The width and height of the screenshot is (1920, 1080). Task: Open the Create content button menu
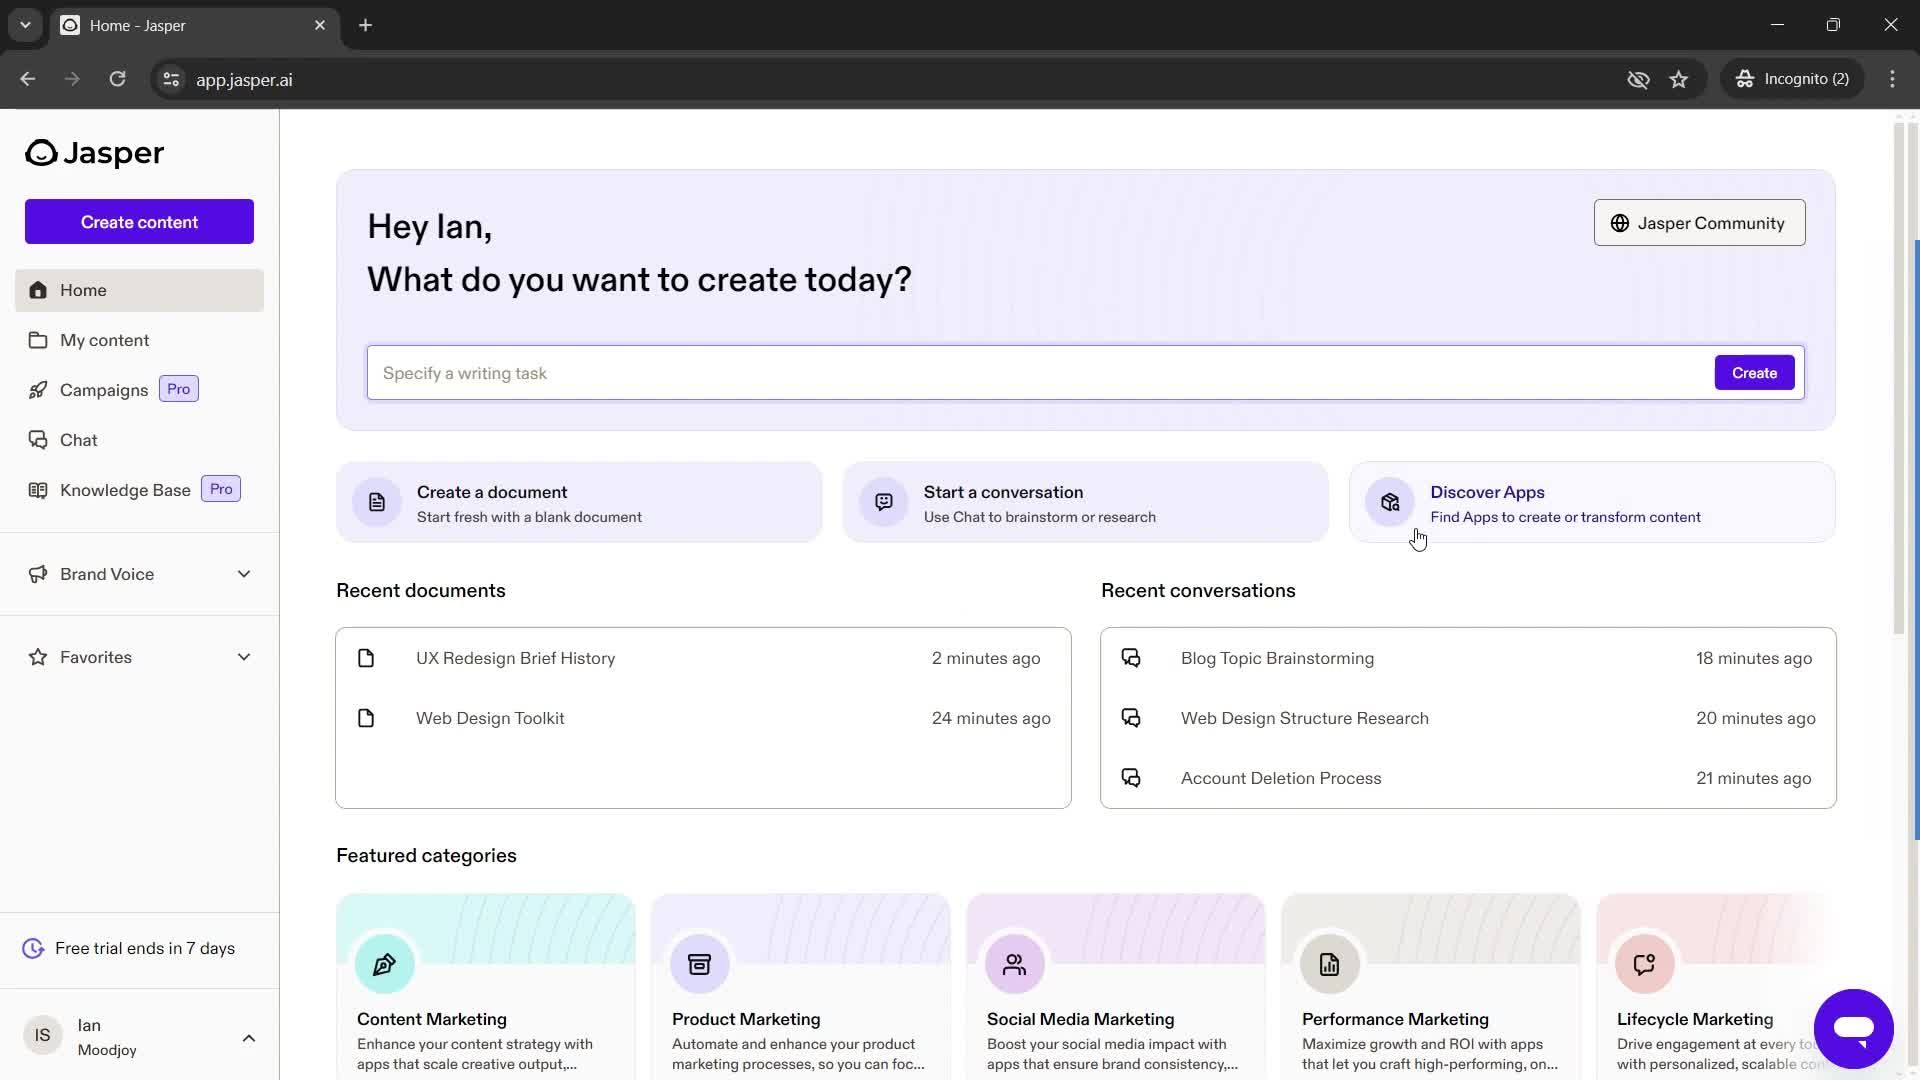click(140, 222)
